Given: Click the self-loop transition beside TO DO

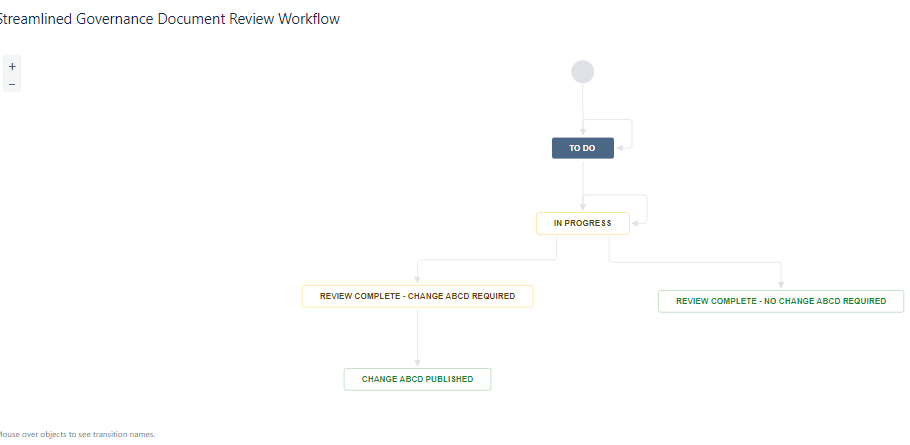Looking at the screenshot, I should pos(632,134).
